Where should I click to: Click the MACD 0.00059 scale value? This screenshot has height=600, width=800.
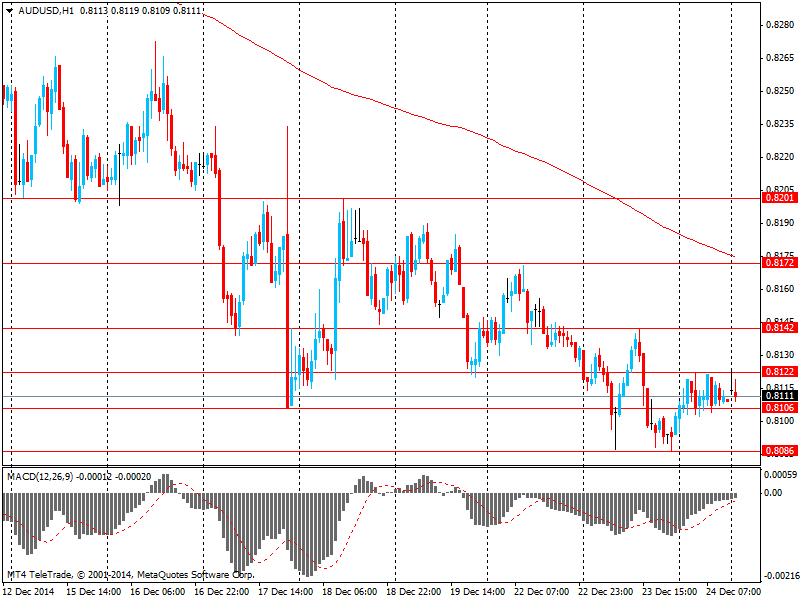coord(780,475)
